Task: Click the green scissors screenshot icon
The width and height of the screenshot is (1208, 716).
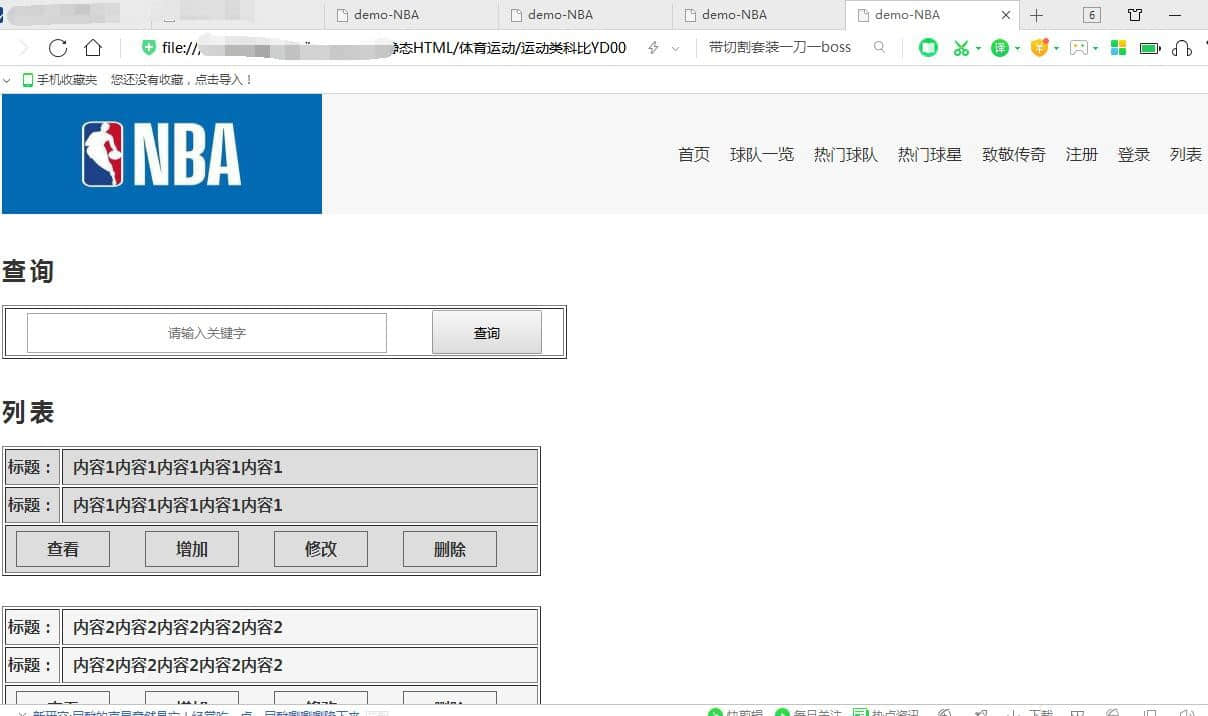Action: pos(960,48)
